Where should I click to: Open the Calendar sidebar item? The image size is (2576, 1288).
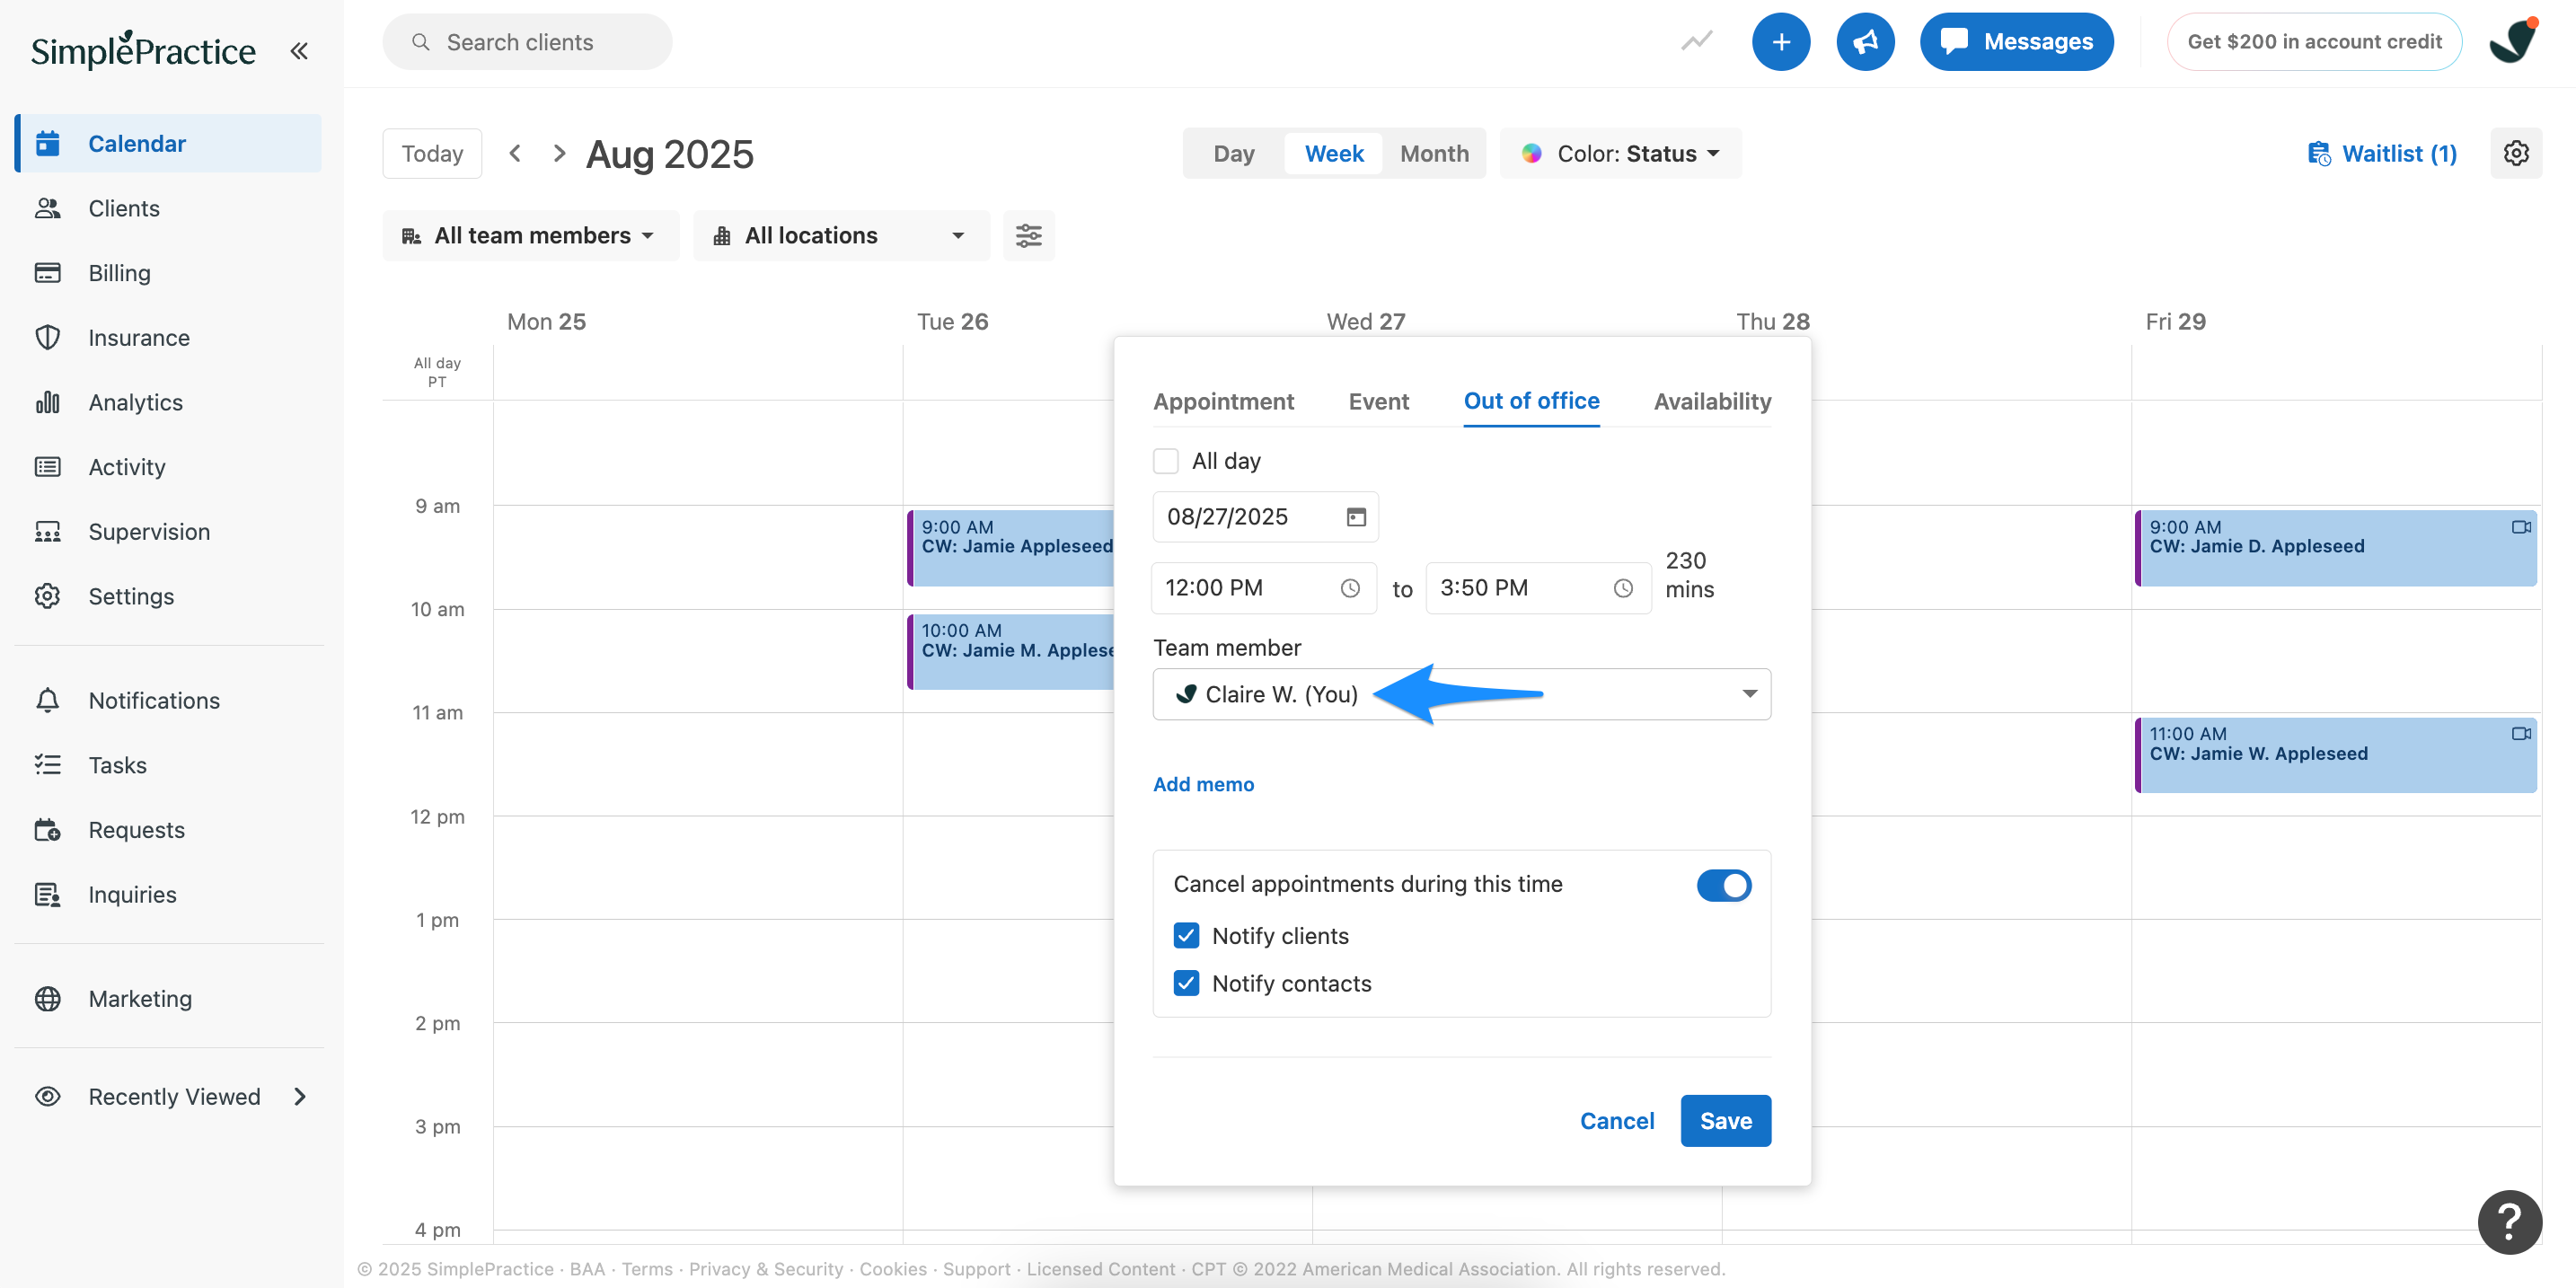169,143
